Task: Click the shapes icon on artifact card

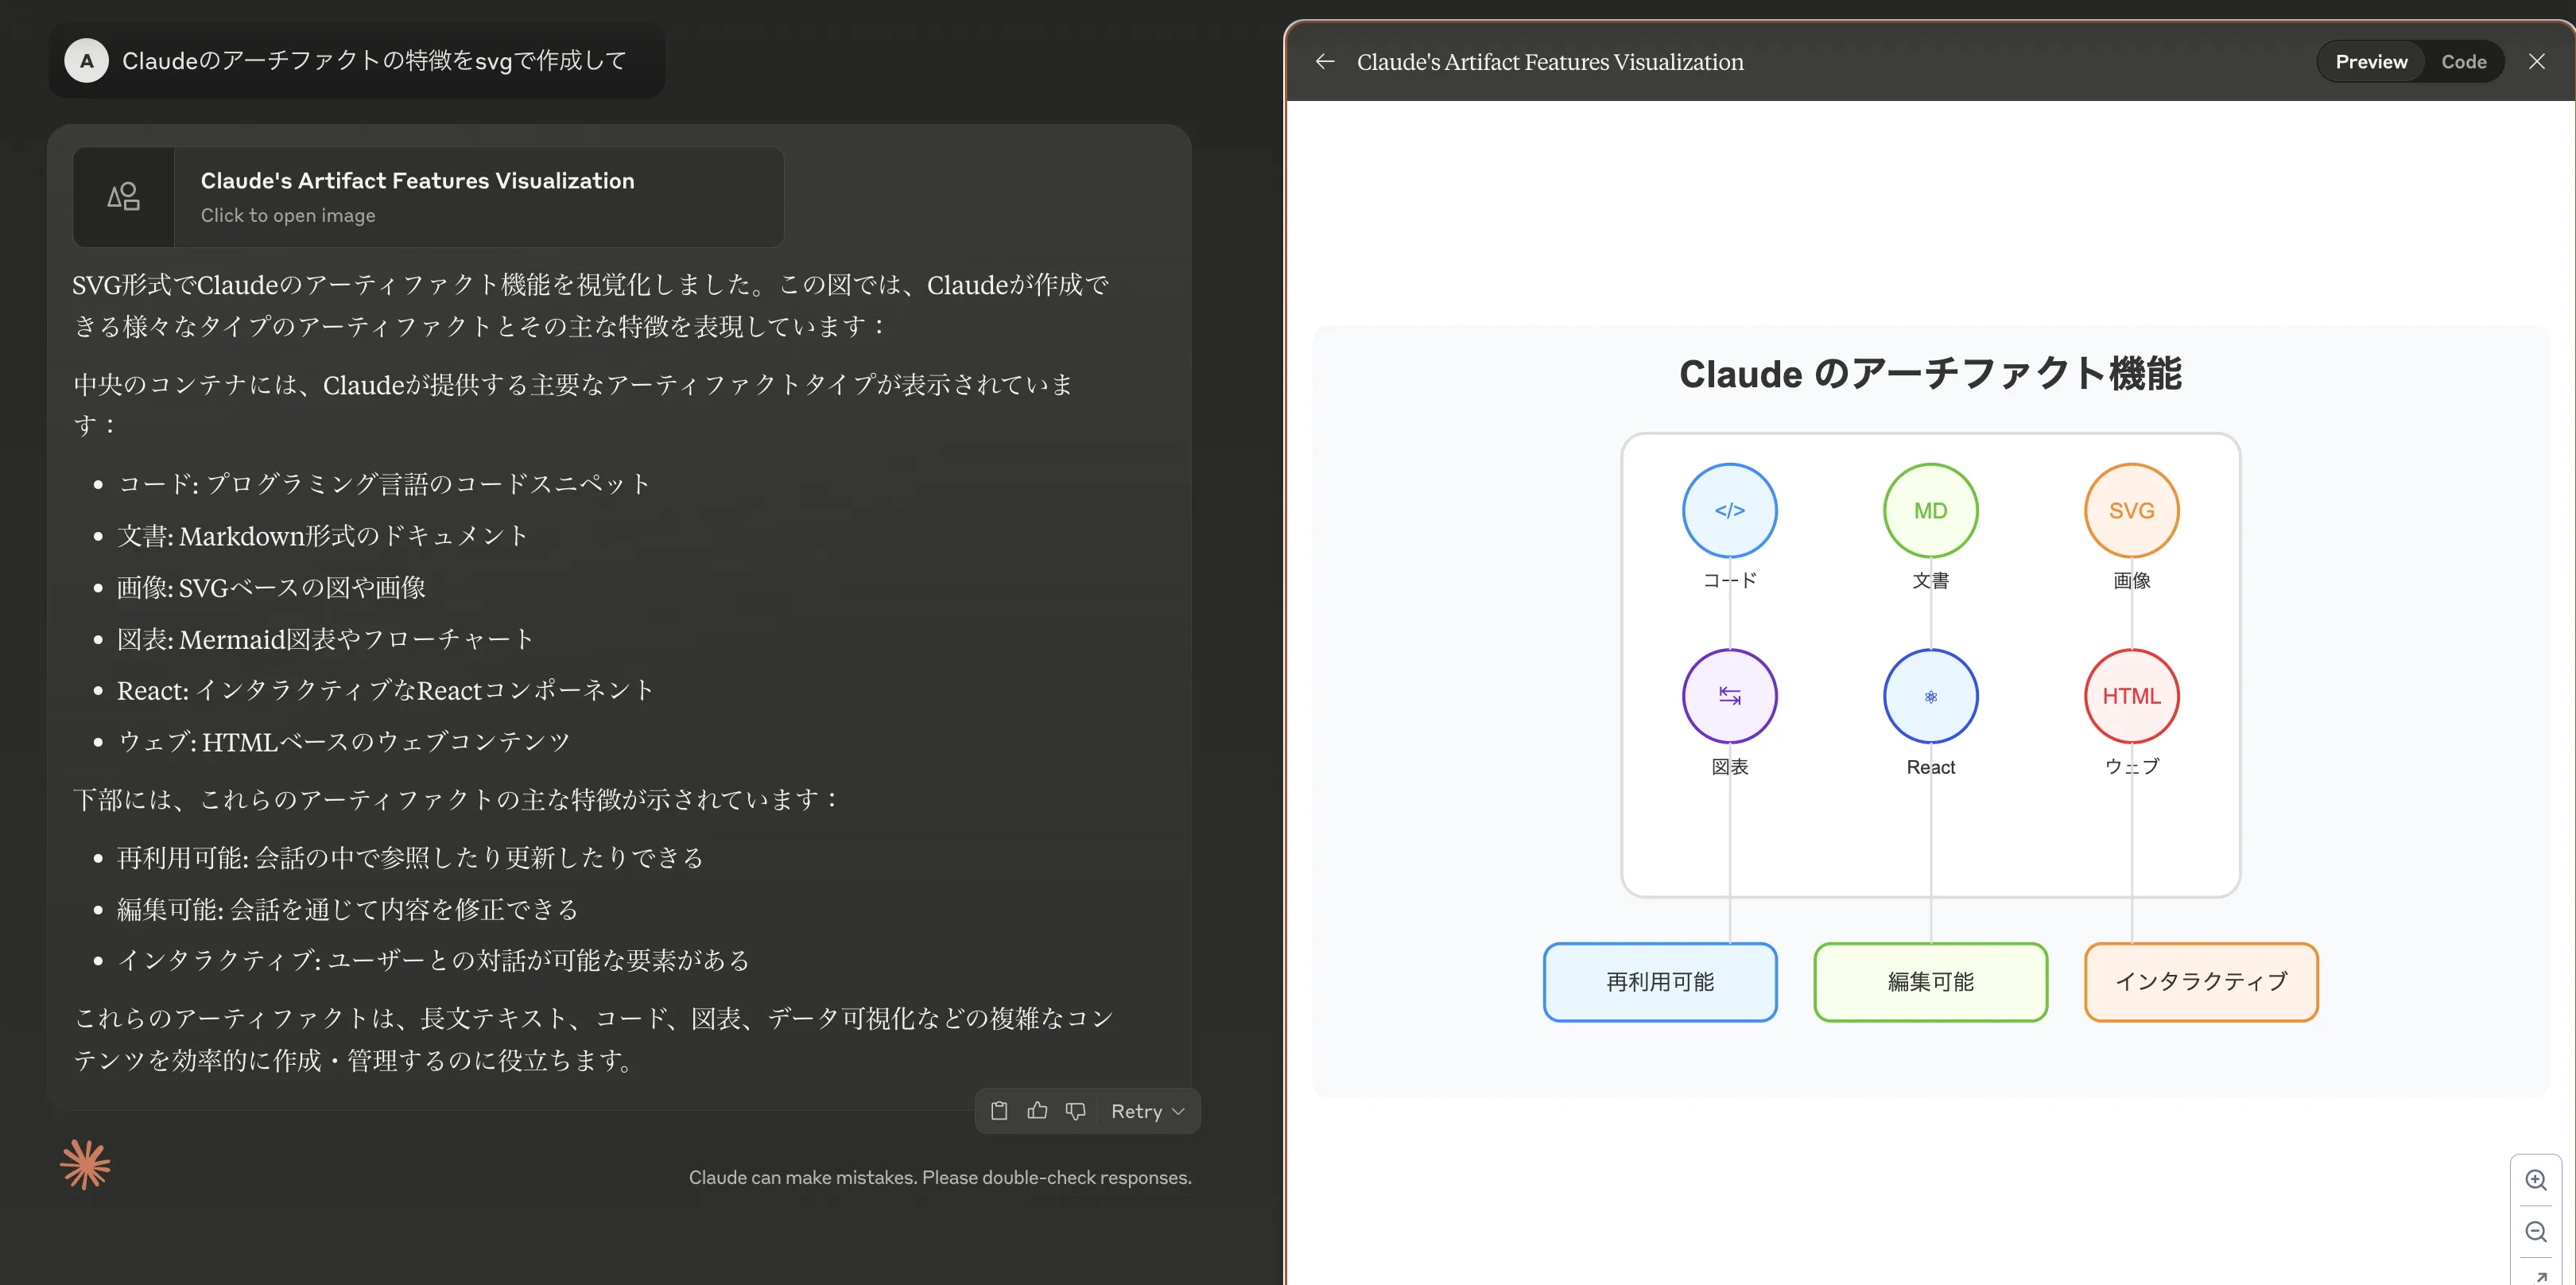Action: click(124, 197)
